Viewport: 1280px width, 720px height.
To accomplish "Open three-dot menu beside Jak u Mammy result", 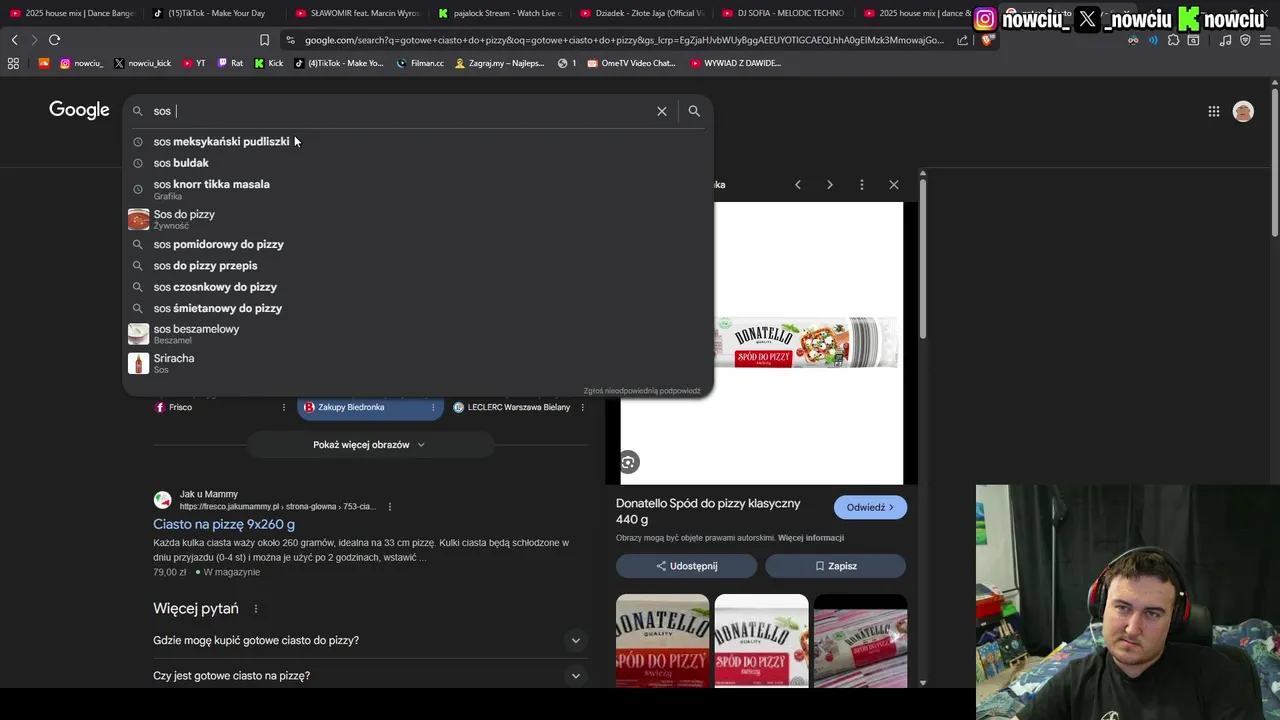I will pos(389,507).
